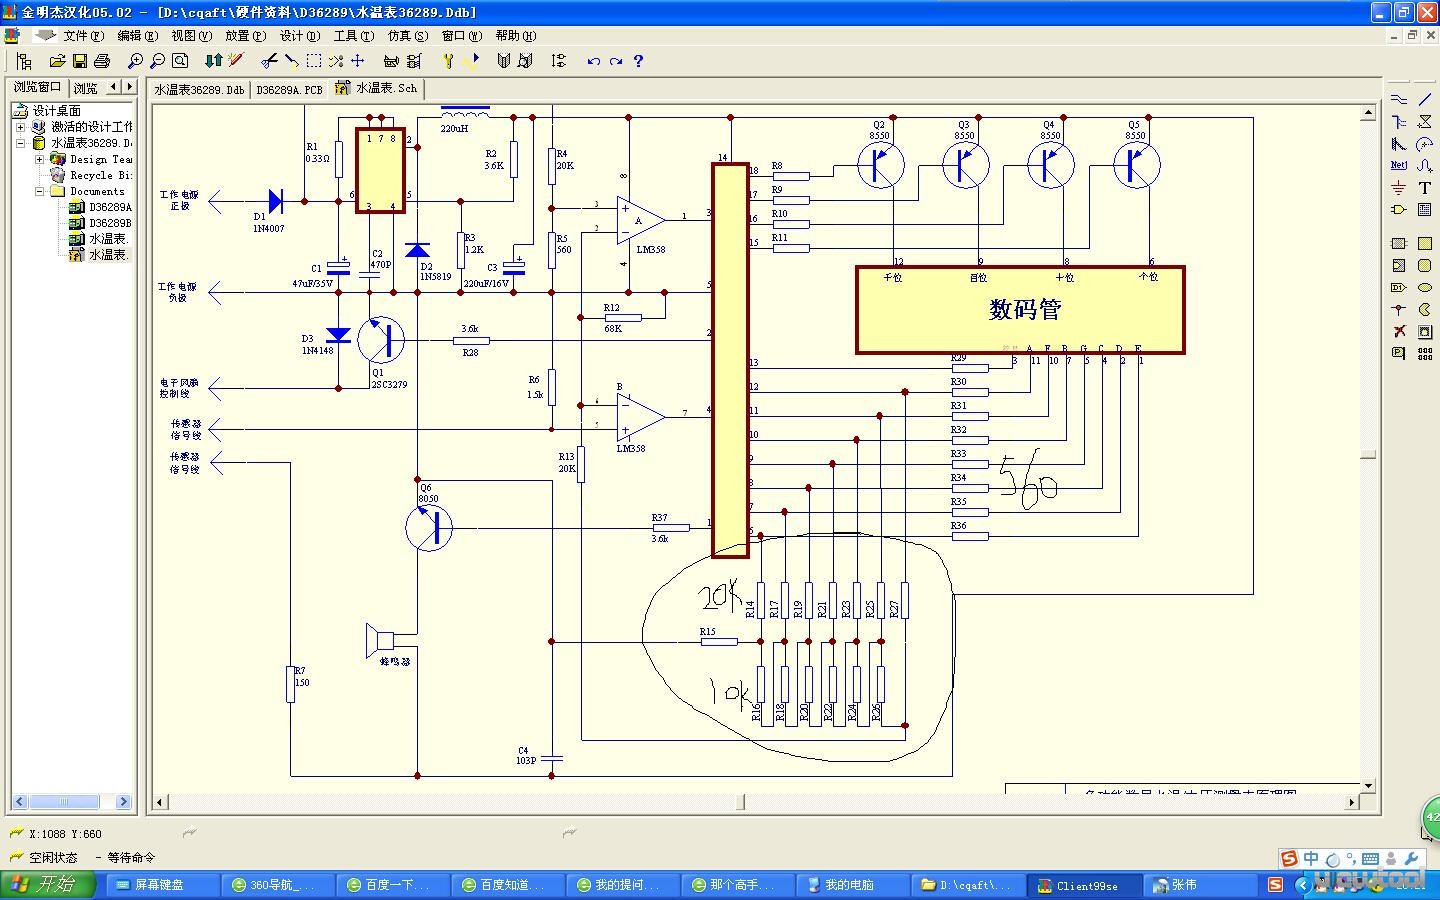Collapse the Documents folder node
Screen dimensions: 1440x900
tap(39, 191)
